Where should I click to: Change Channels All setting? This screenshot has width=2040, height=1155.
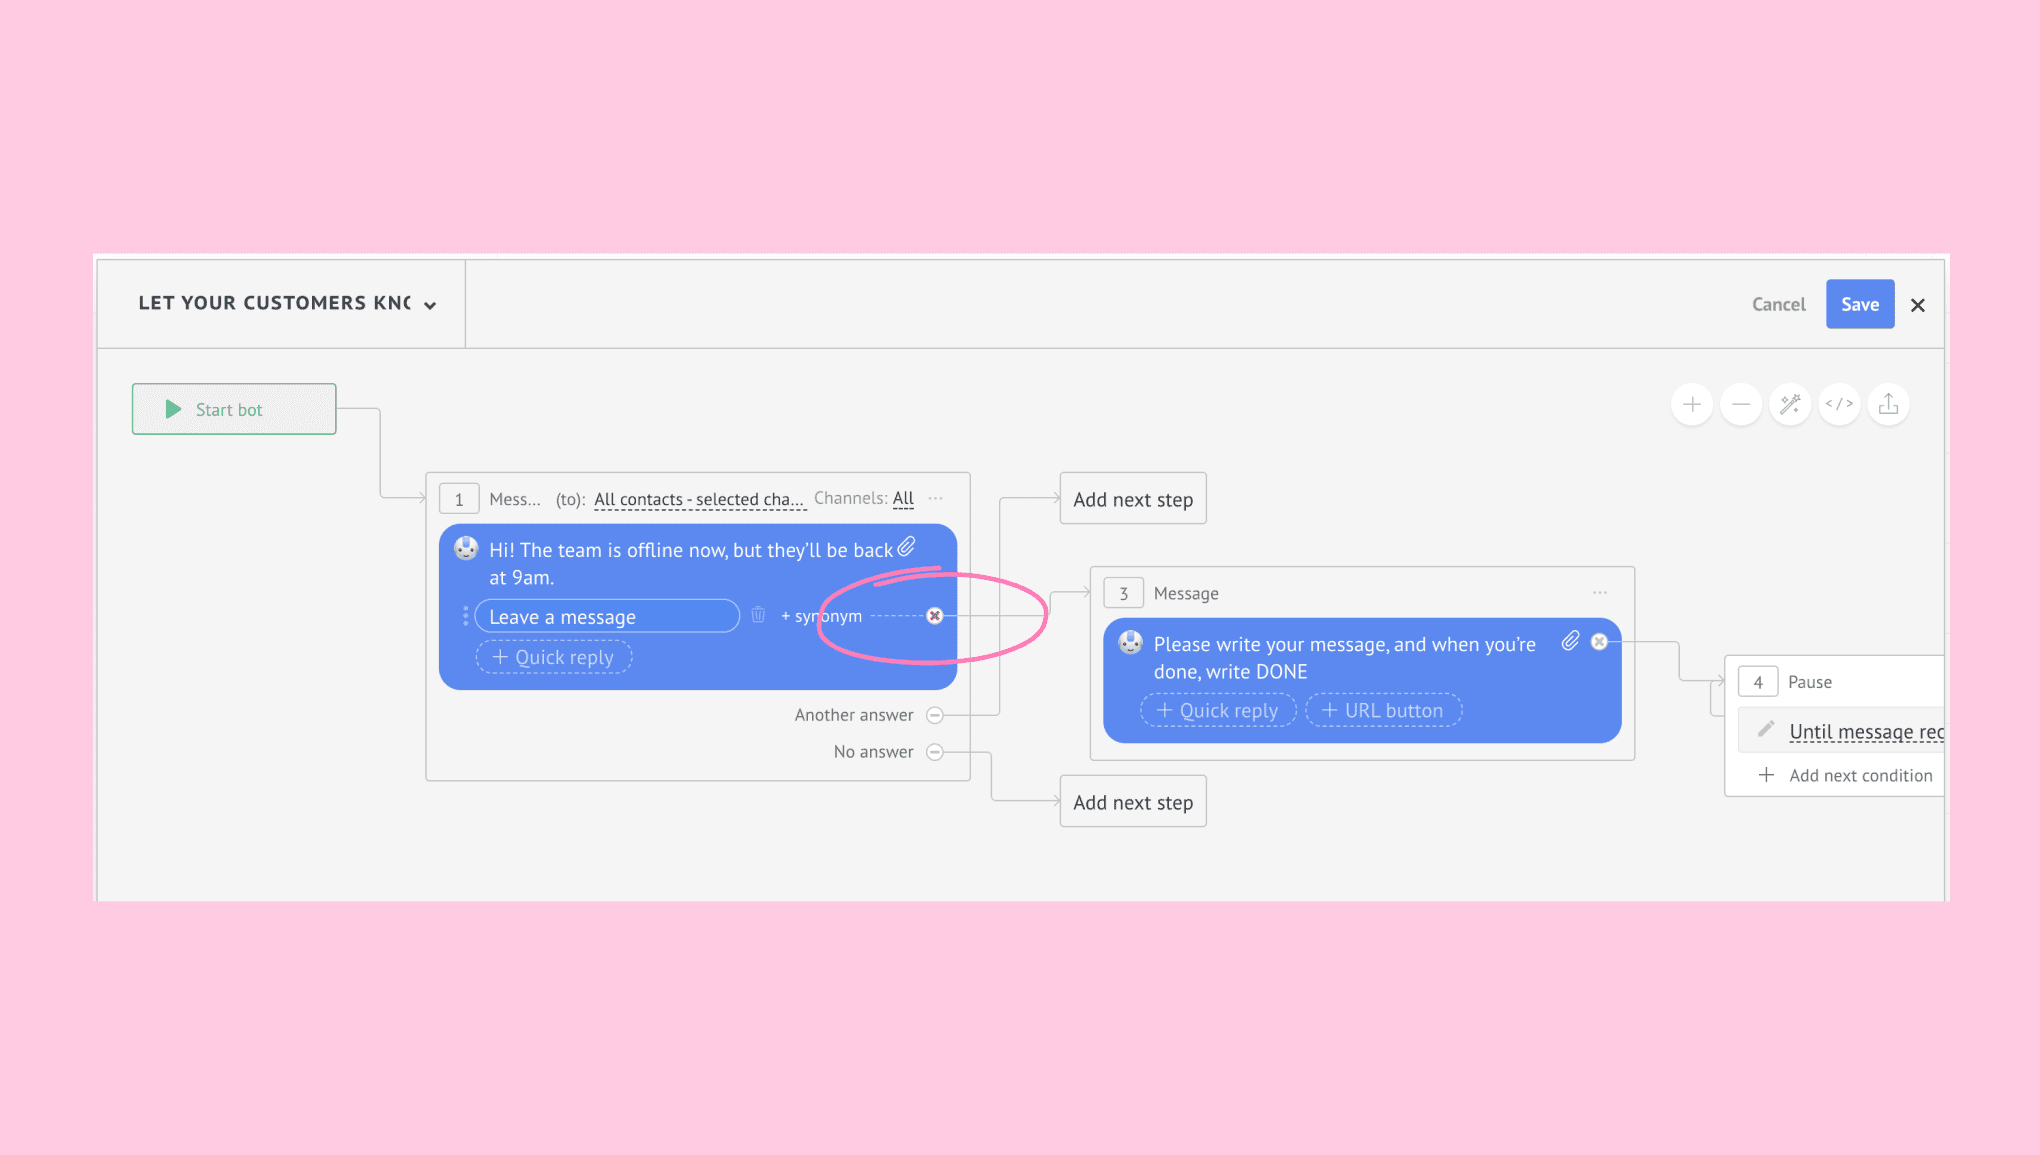[903, 498]
